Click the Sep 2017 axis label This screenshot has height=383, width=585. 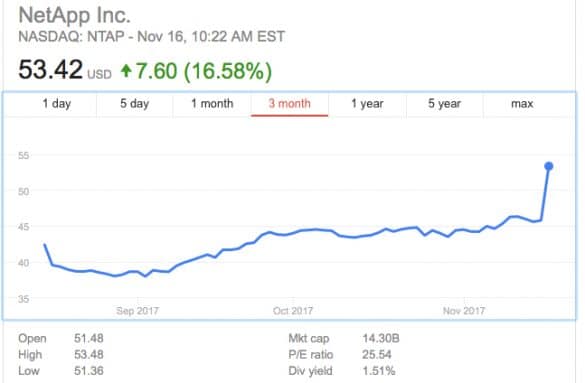click(137, 311)
